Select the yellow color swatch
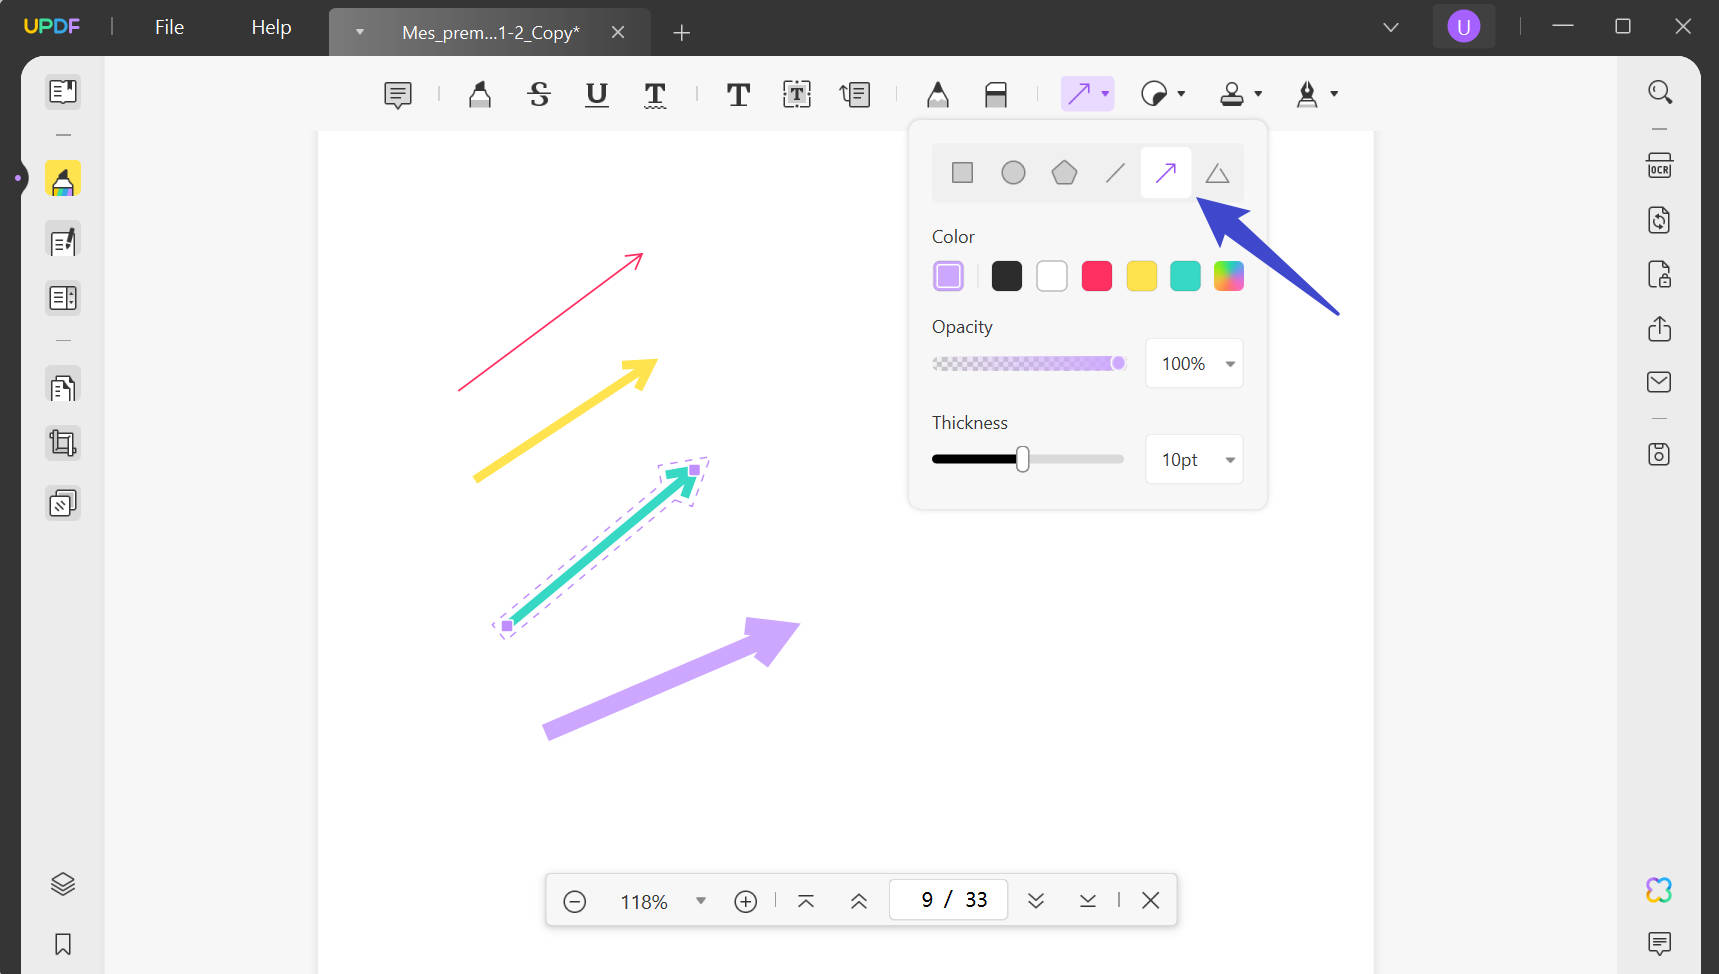1719x974 pixels. coord(1141,276)
